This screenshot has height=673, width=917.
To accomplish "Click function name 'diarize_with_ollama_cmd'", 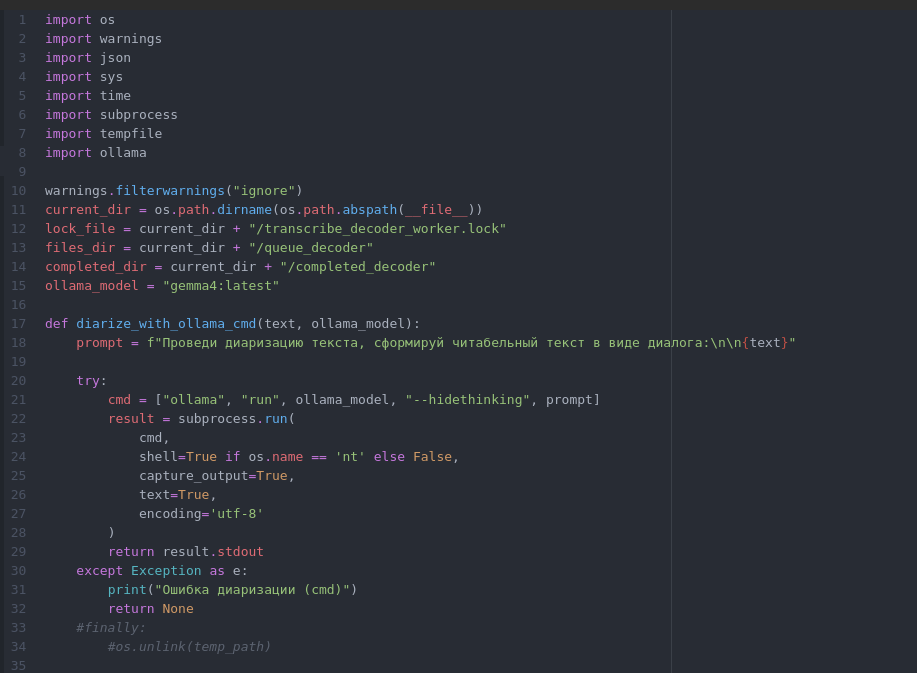I will 166,324.
